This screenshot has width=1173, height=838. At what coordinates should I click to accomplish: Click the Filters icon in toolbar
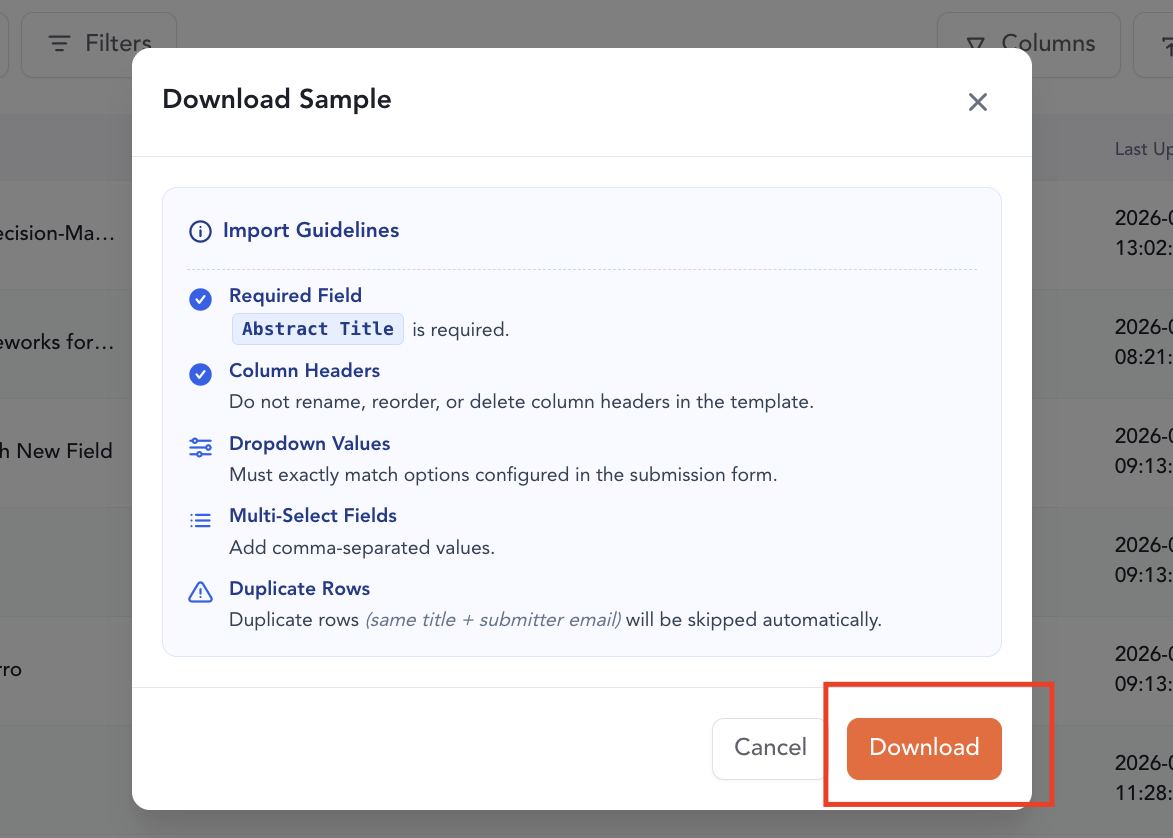click(x=59, y=43)
